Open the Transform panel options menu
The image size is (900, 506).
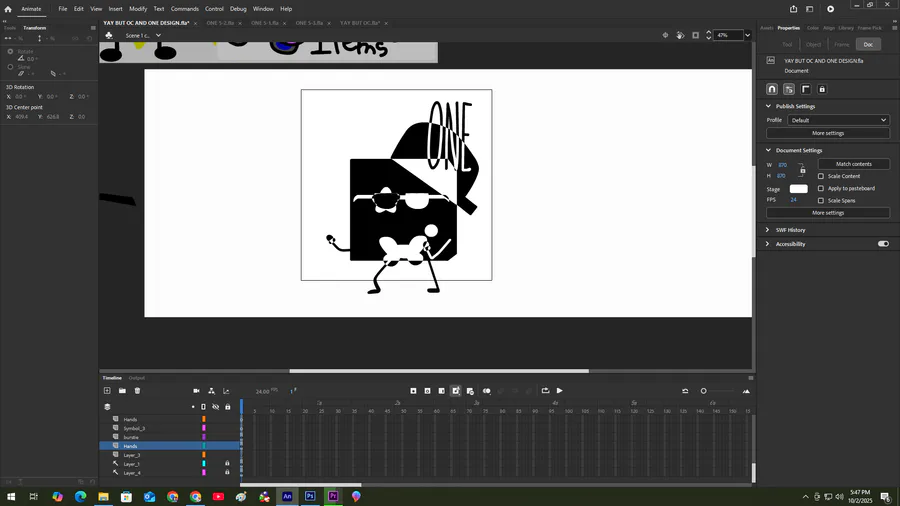point(93,28)
